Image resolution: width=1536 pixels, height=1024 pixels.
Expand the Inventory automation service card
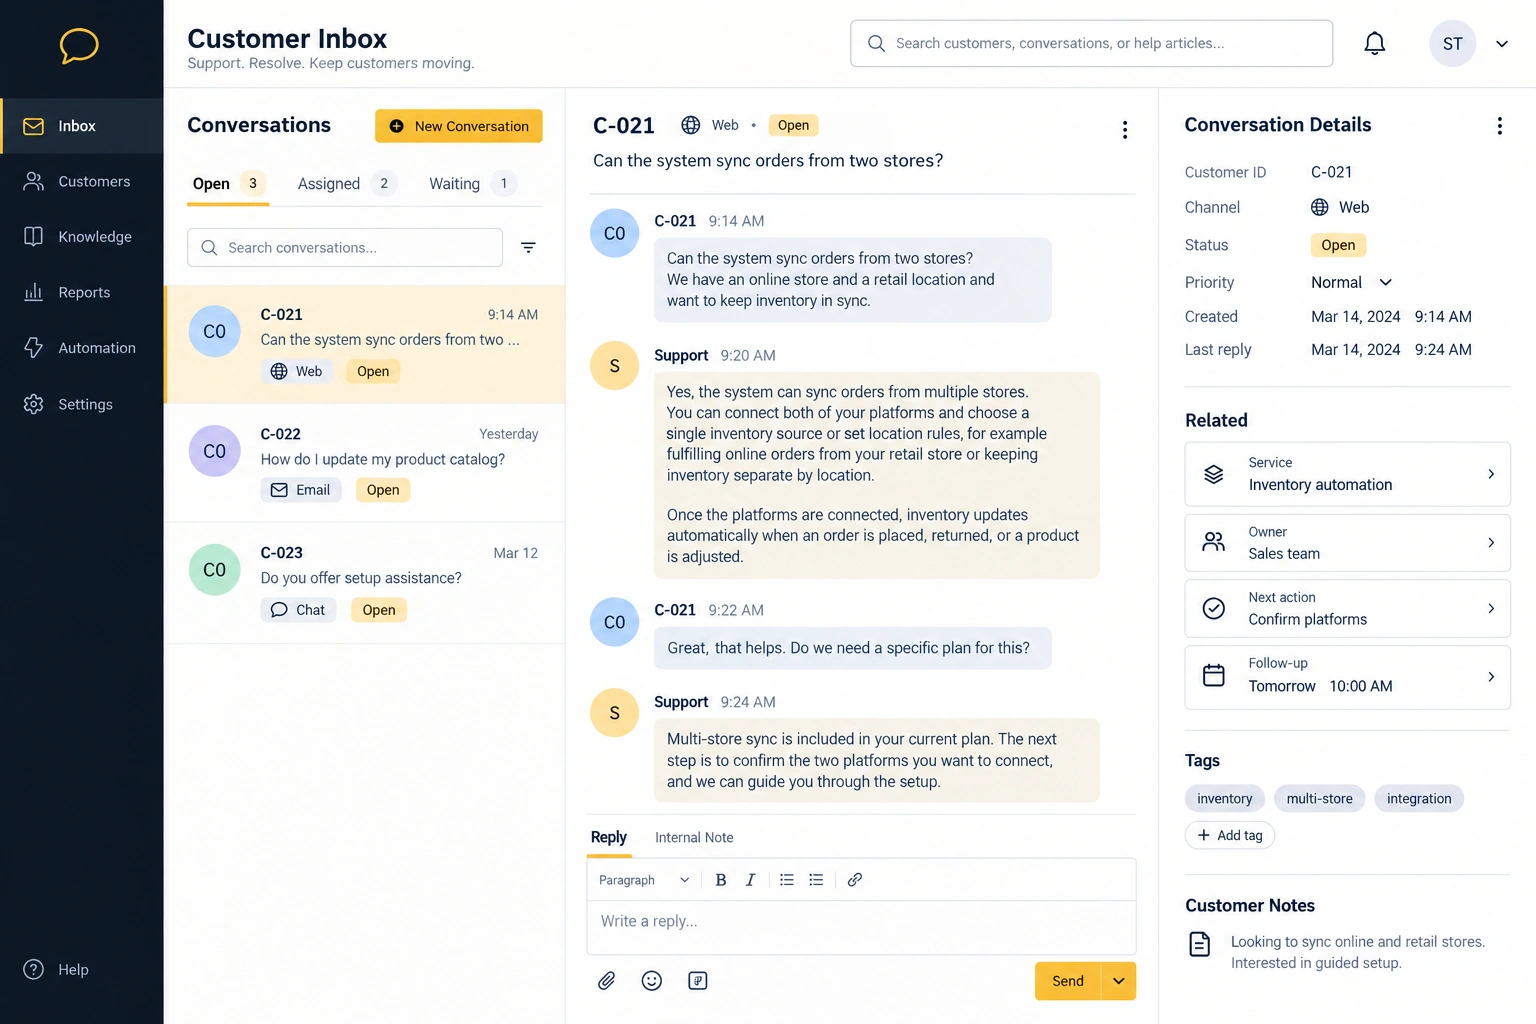pos(1347,474)
